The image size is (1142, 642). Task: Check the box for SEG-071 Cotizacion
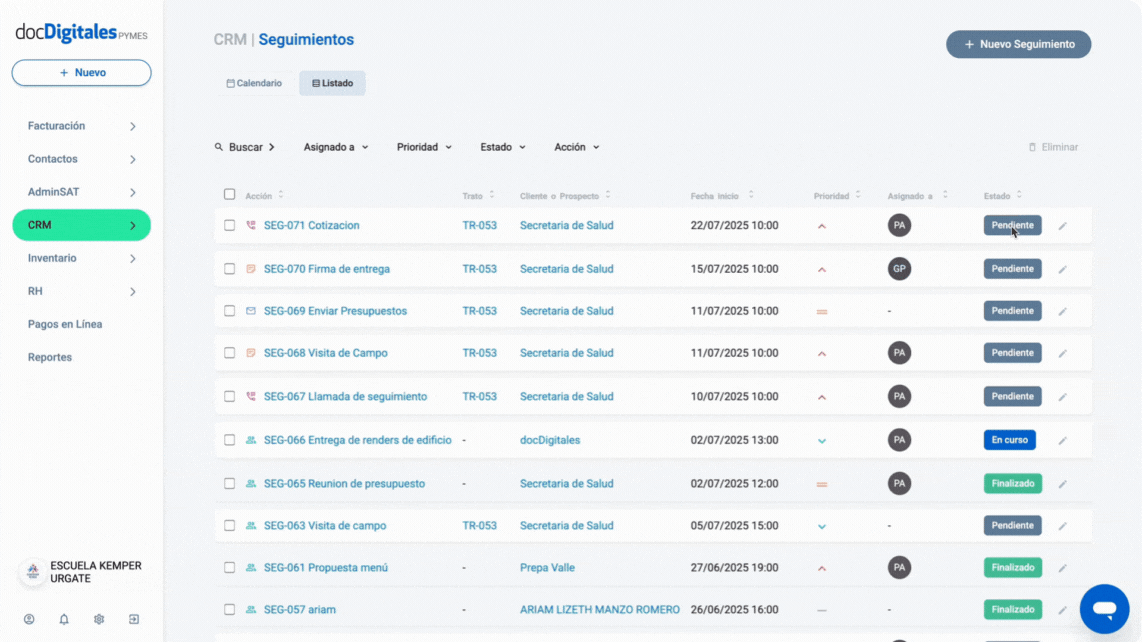[229, 225]
